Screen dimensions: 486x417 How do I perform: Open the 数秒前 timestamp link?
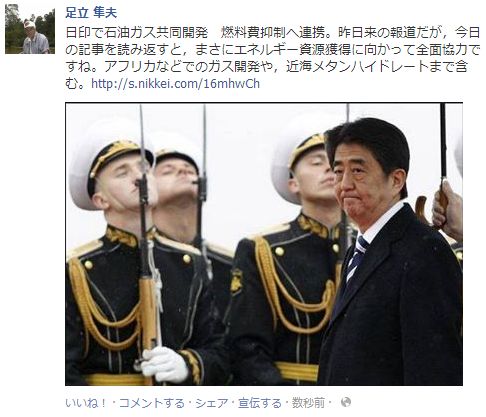click(308, 403)
